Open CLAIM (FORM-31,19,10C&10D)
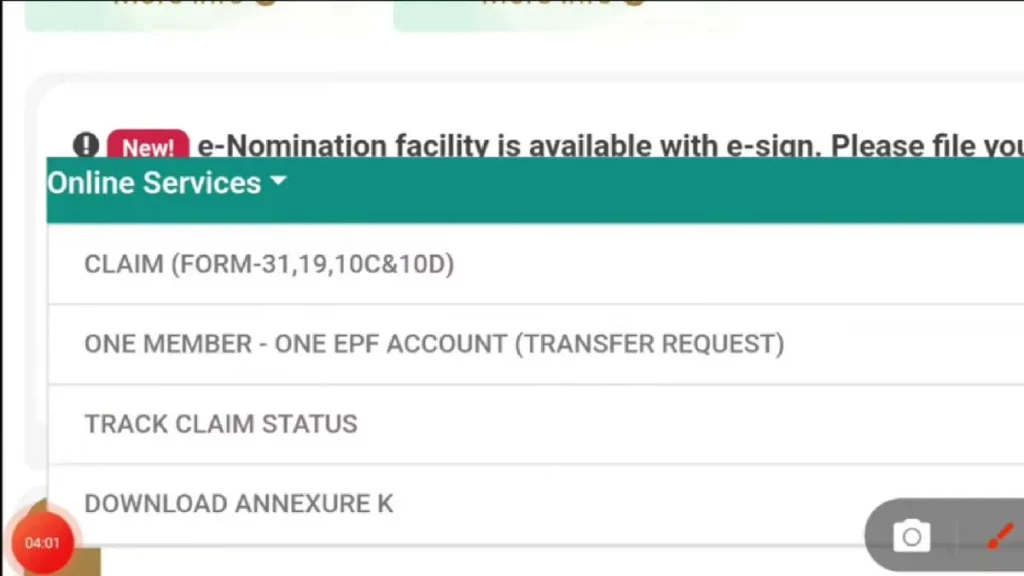The height and width of the screenshot is (576, 1024). coord(268,264)
